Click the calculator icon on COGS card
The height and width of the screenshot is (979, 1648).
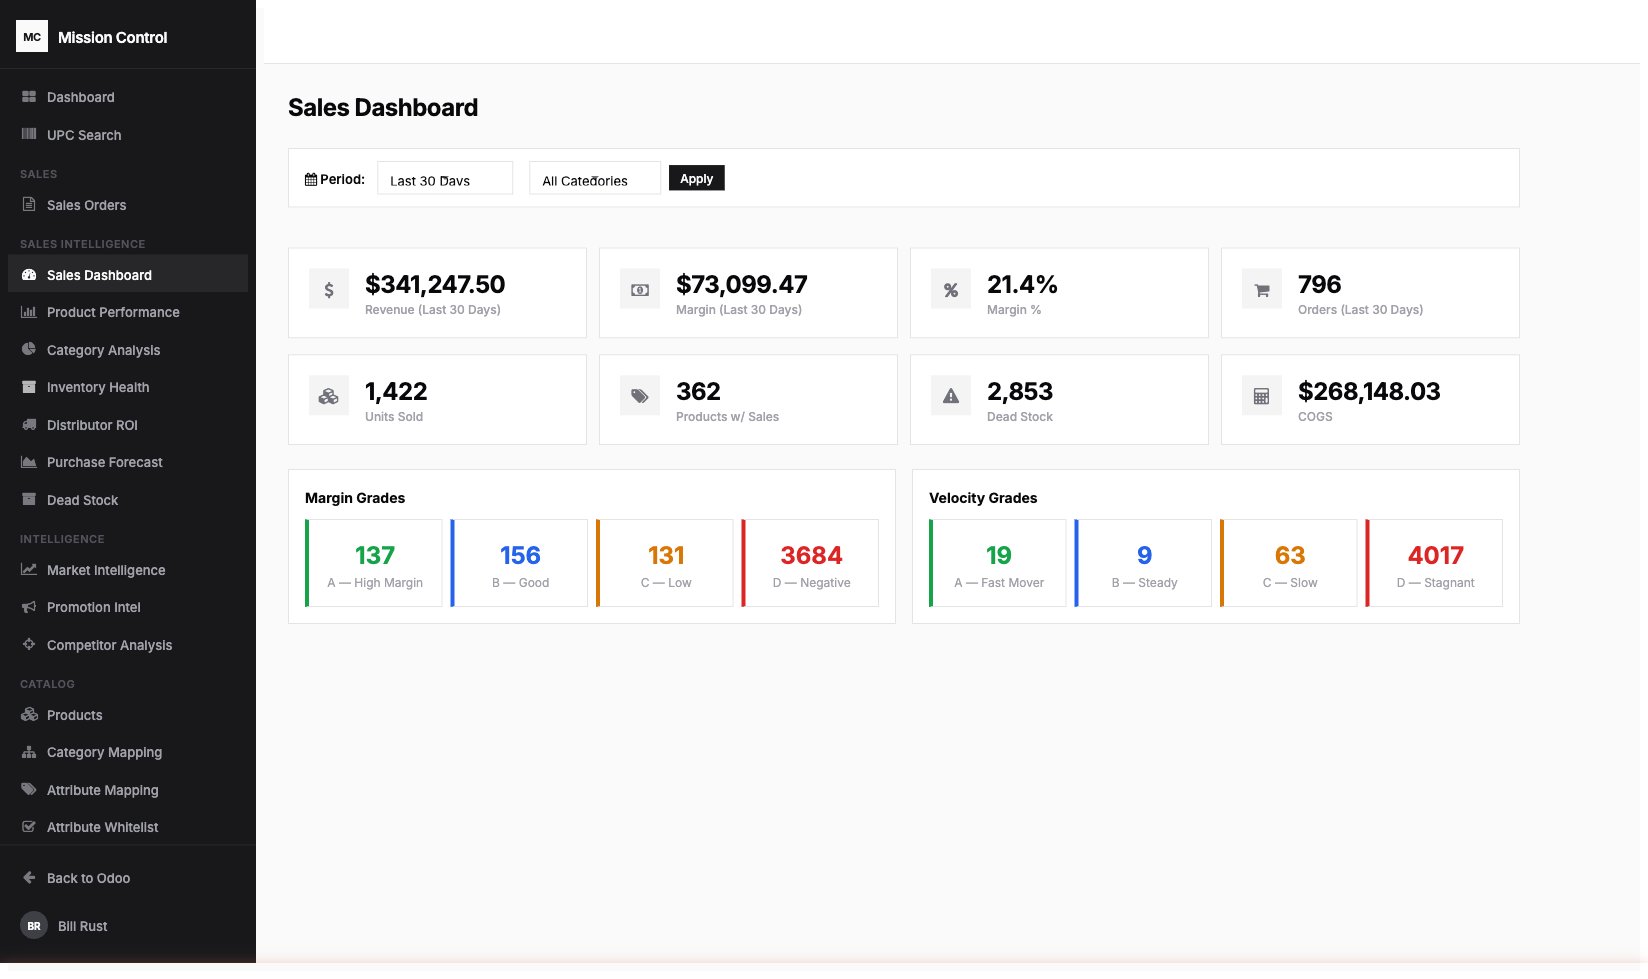(x=1261, y=395)
